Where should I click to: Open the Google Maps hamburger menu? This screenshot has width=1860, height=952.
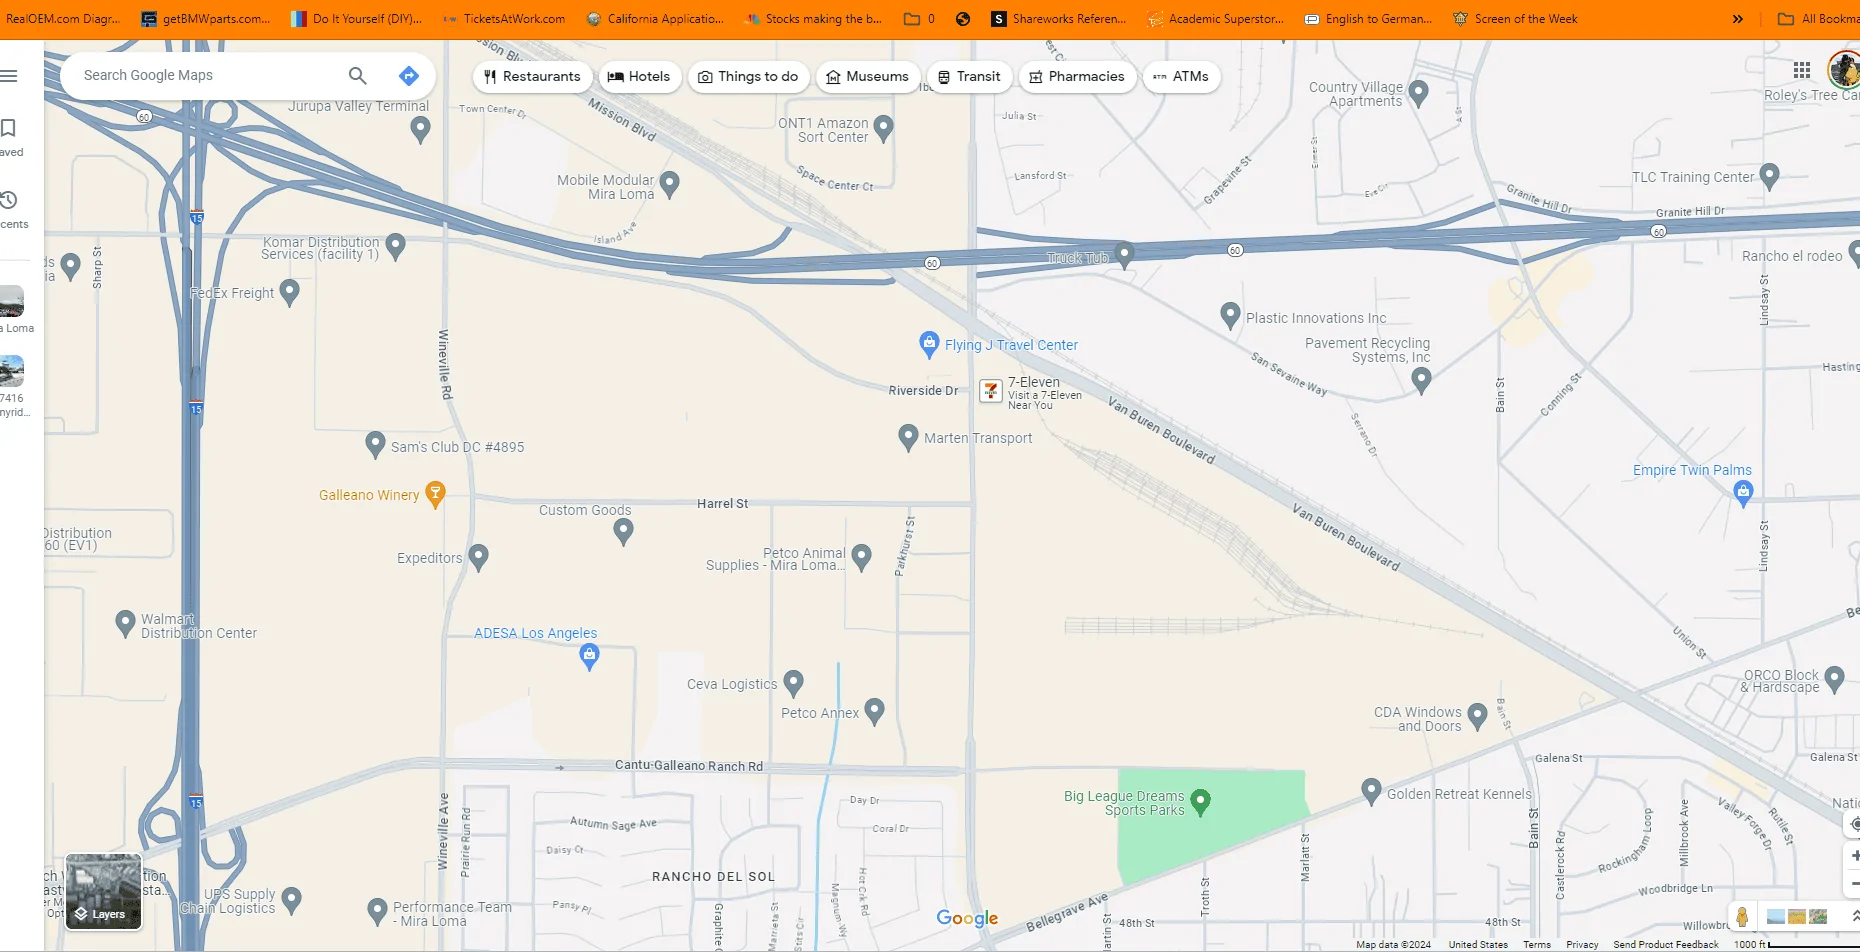pyautogui.click(x=9, y=76)
